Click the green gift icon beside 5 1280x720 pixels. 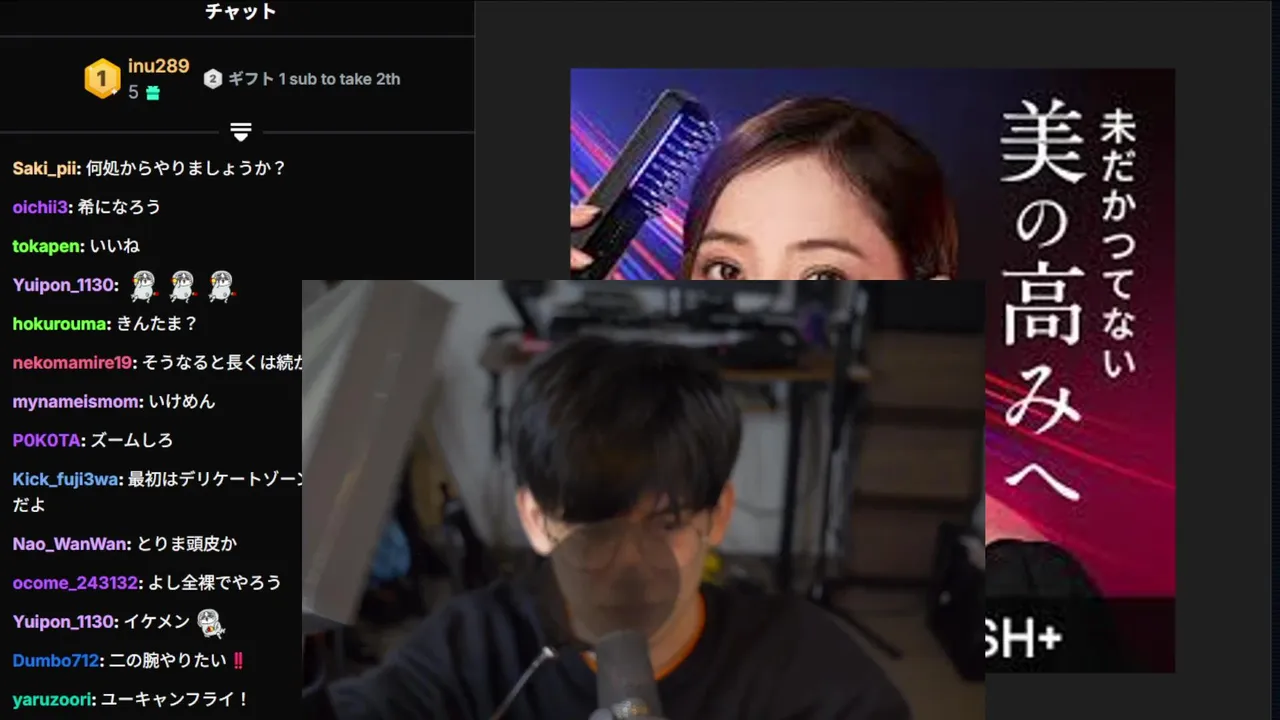pyautogui.click(x=152, y=93)
